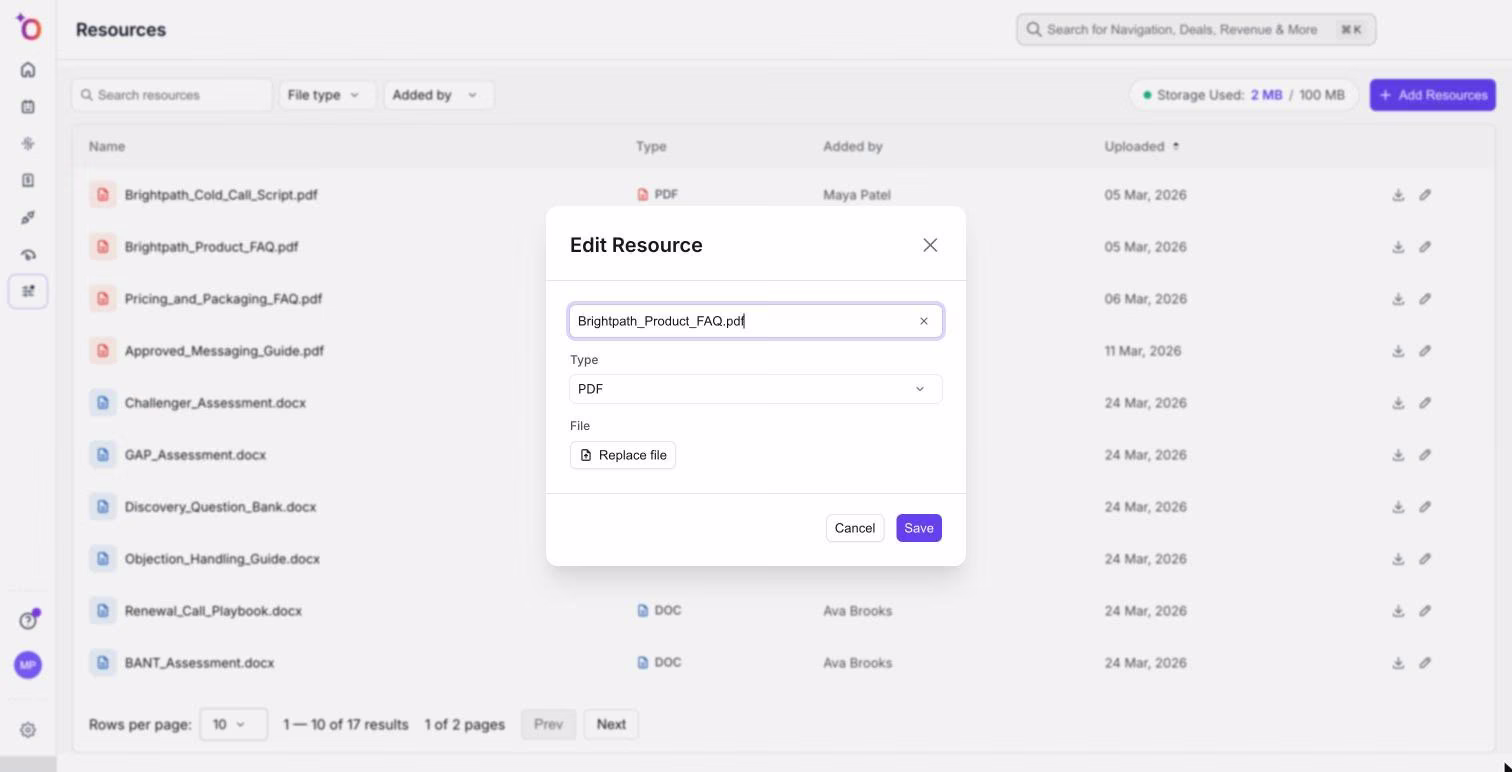
Task: Click the Add Resources button
Action: tap(1433, 95)
